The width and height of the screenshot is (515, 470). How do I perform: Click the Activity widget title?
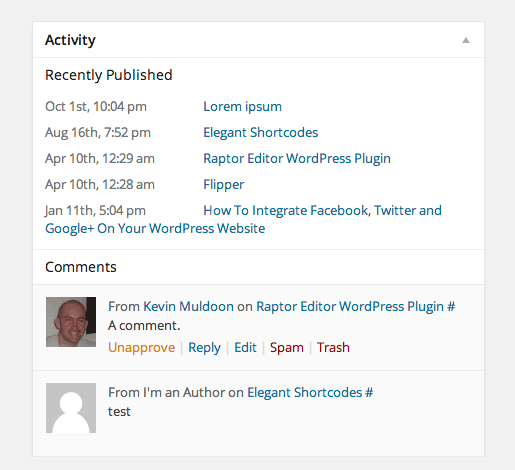coord(70,40)
